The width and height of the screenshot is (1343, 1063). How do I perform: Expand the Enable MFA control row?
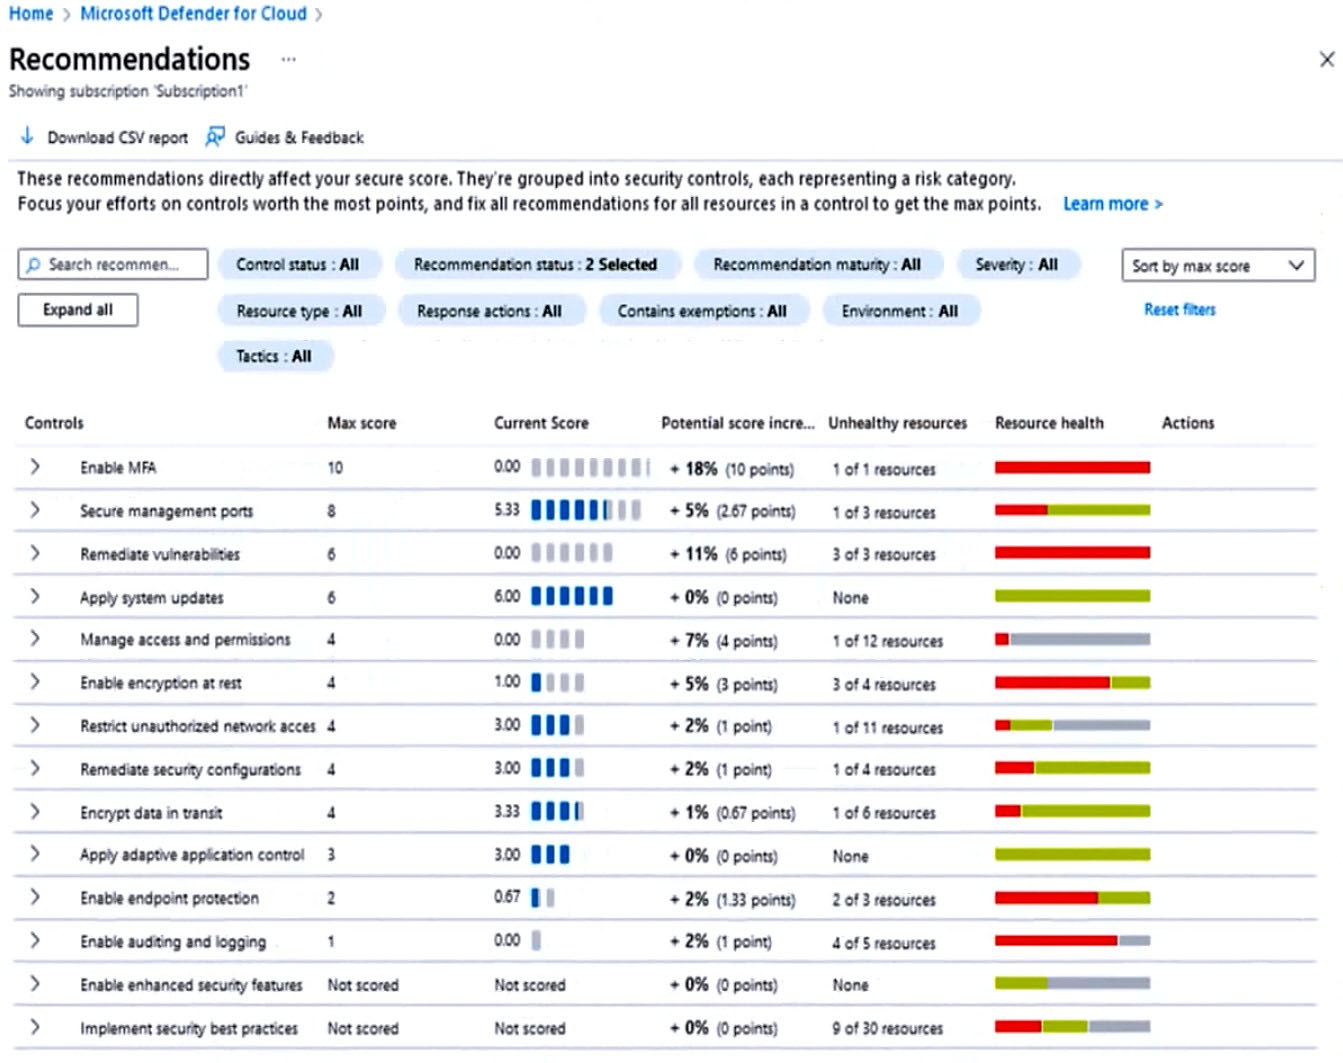(35, 467)
